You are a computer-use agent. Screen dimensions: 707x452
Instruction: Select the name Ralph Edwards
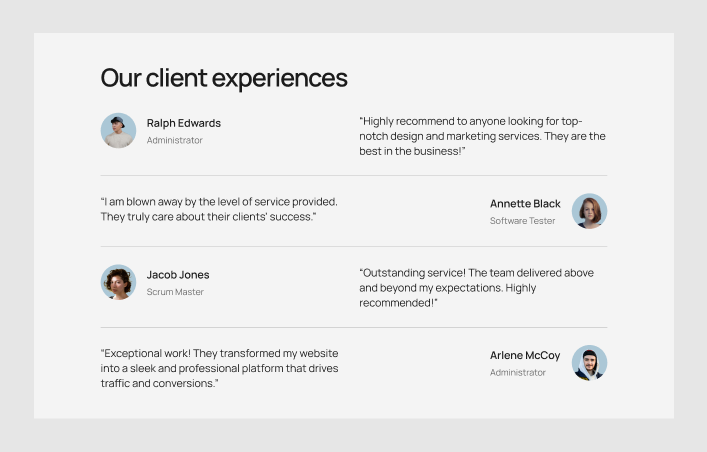(184, 123)
